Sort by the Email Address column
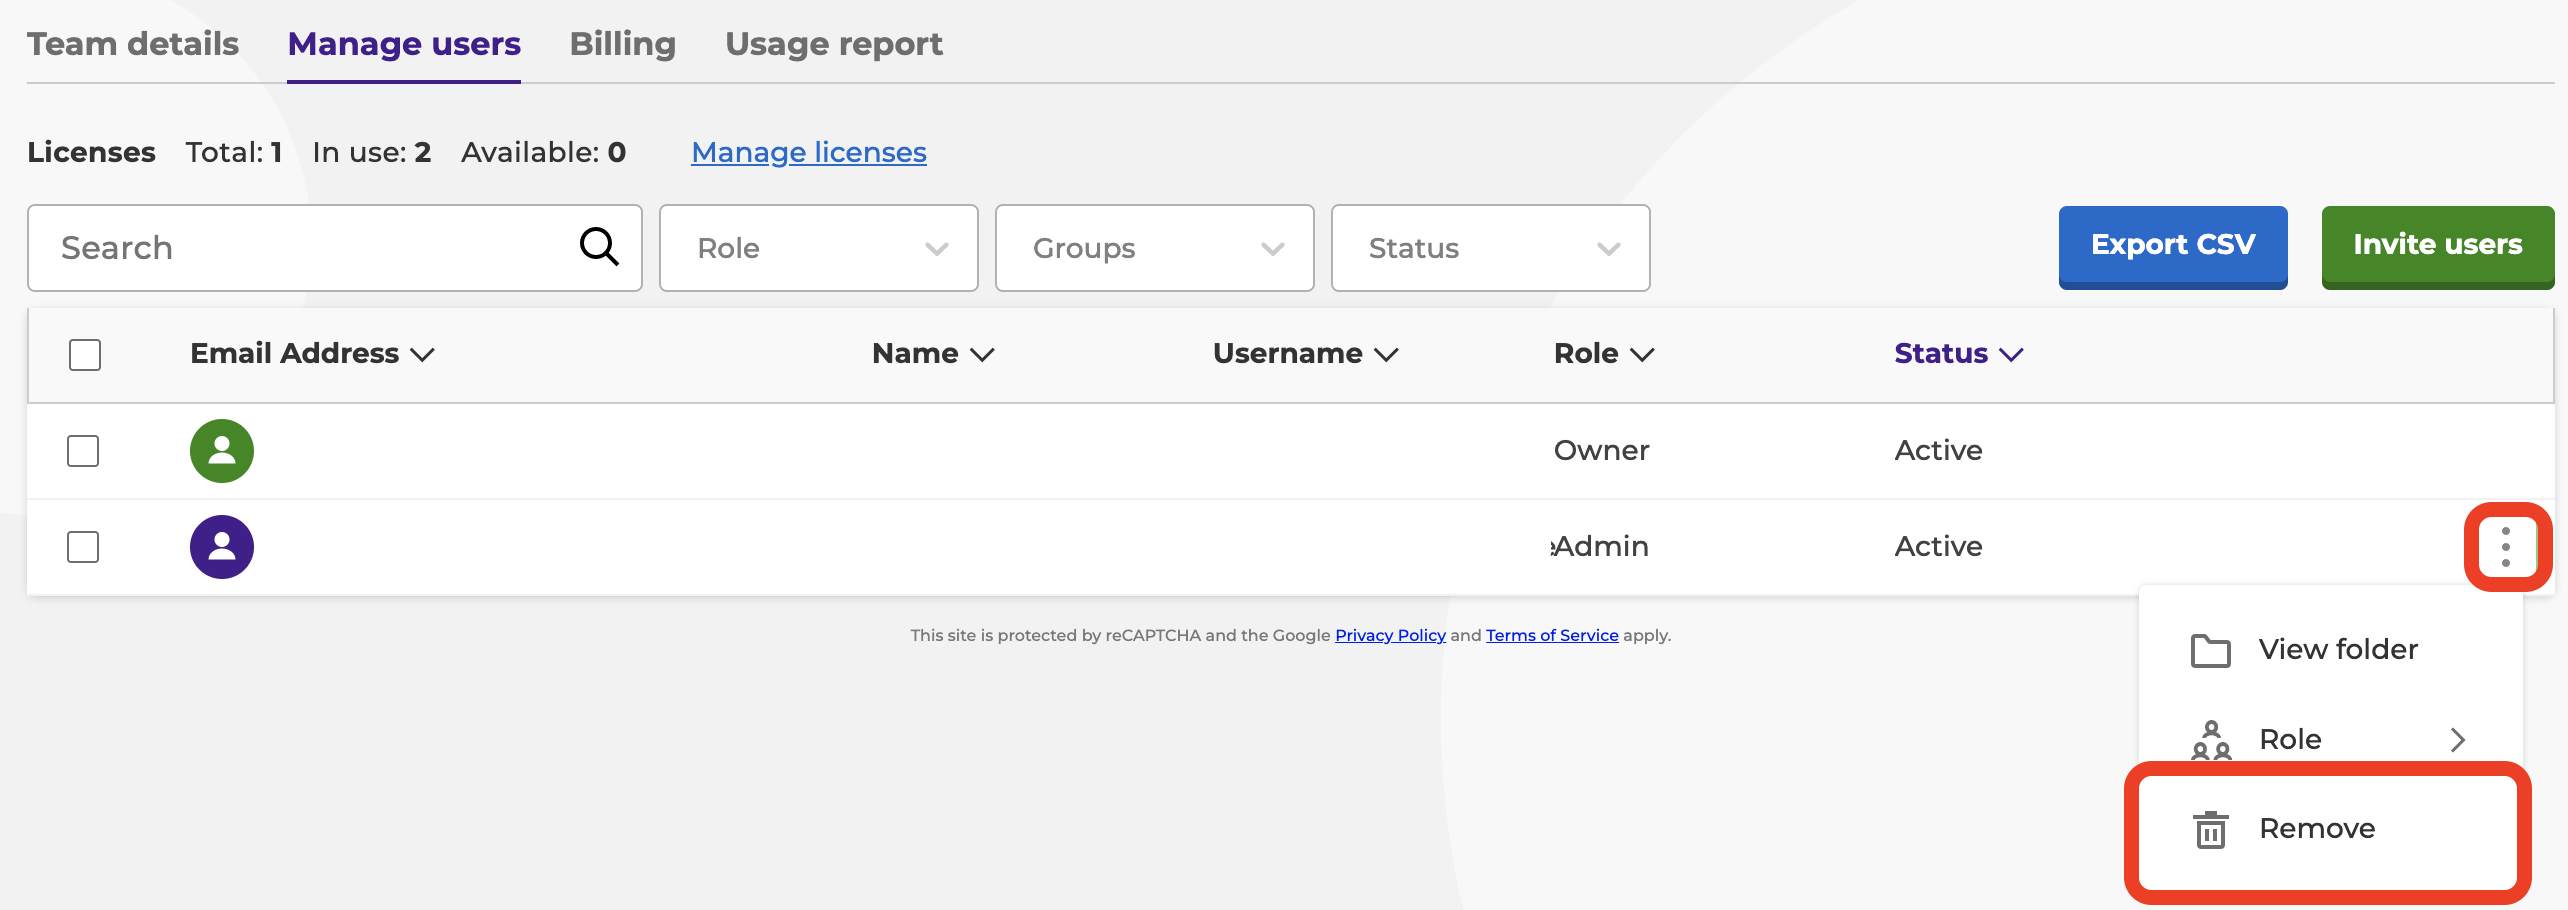This screenshot has height=910, width=2568. click(x=311, y=354)
